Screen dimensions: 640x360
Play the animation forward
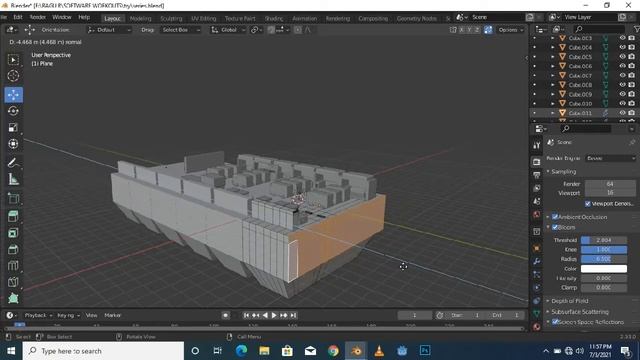(x=274, y=315)
